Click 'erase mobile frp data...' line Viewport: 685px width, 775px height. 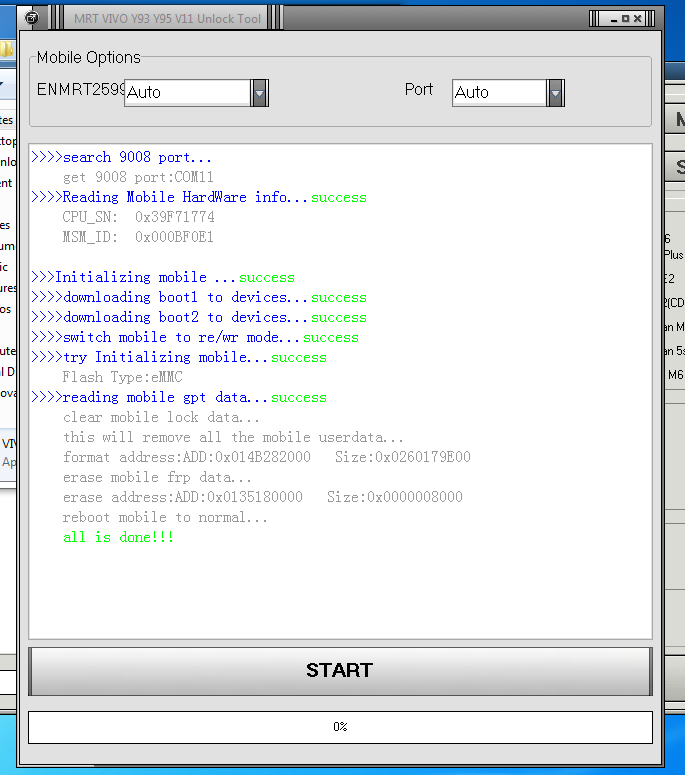(x=157, y=477)
